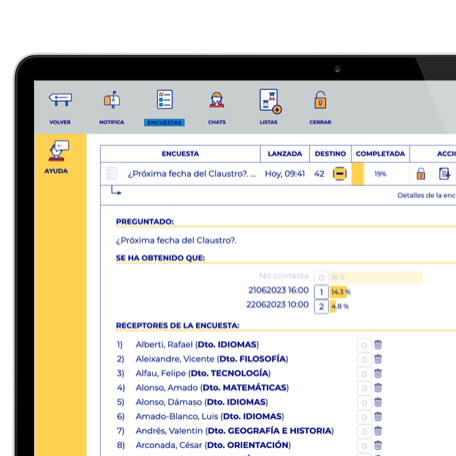Open the Chats icon

pos(217,100)
